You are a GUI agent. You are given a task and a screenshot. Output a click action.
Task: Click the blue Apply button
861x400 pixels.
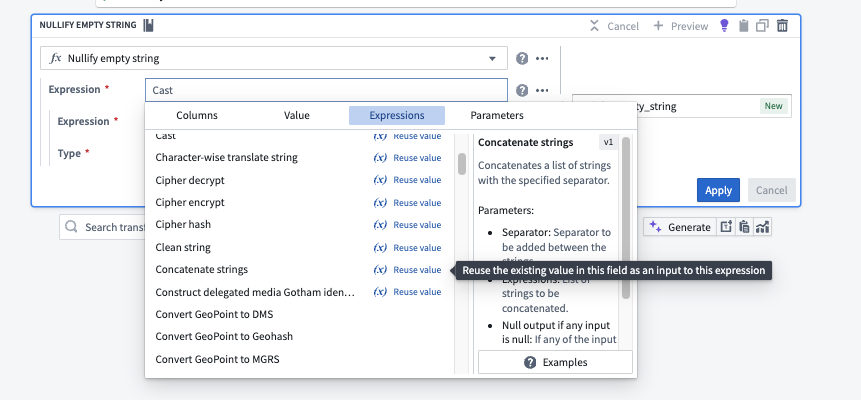click(x=718, y=190)
